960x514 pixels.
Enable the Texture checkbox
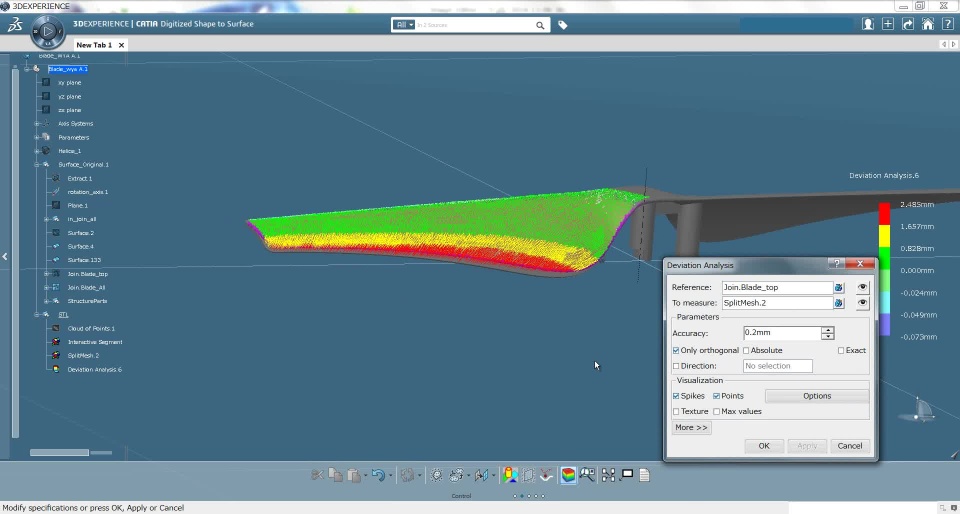point(676,411)
